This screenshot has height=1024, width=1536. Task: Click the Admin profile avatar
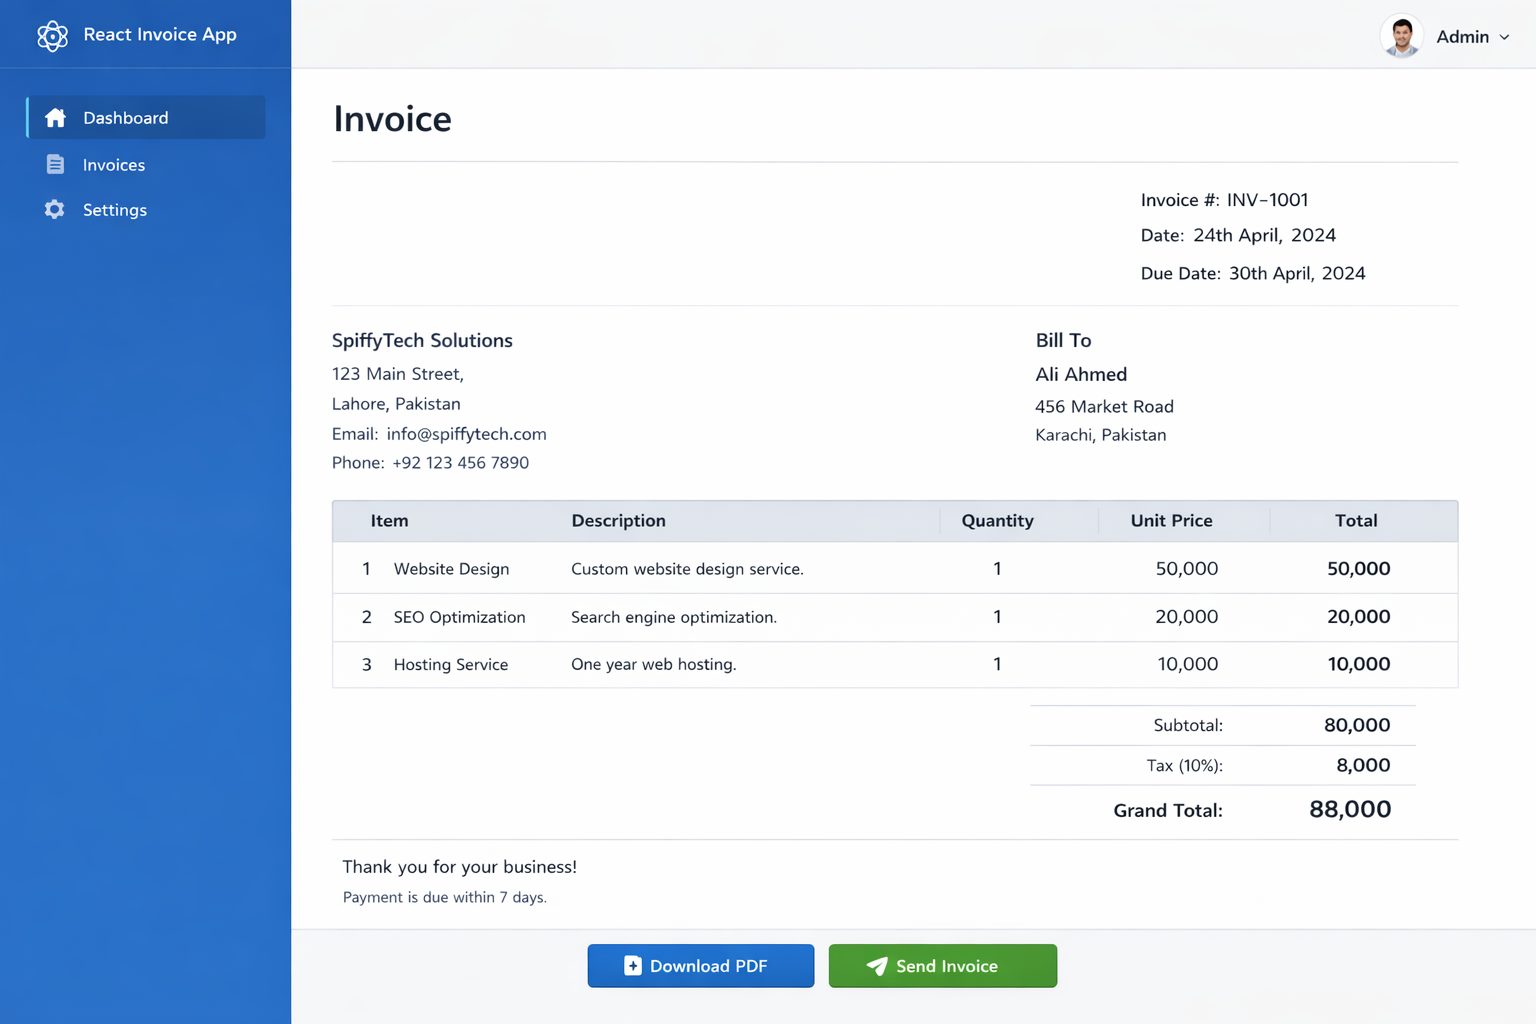tap(1401, 37)
